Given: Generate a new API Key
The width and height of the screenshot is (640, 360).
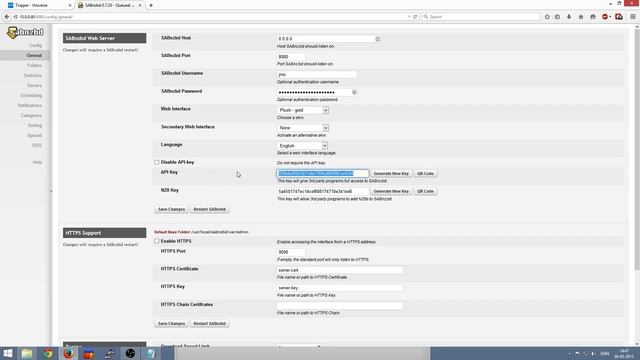Looking at the screenshot, I should 391,173.
